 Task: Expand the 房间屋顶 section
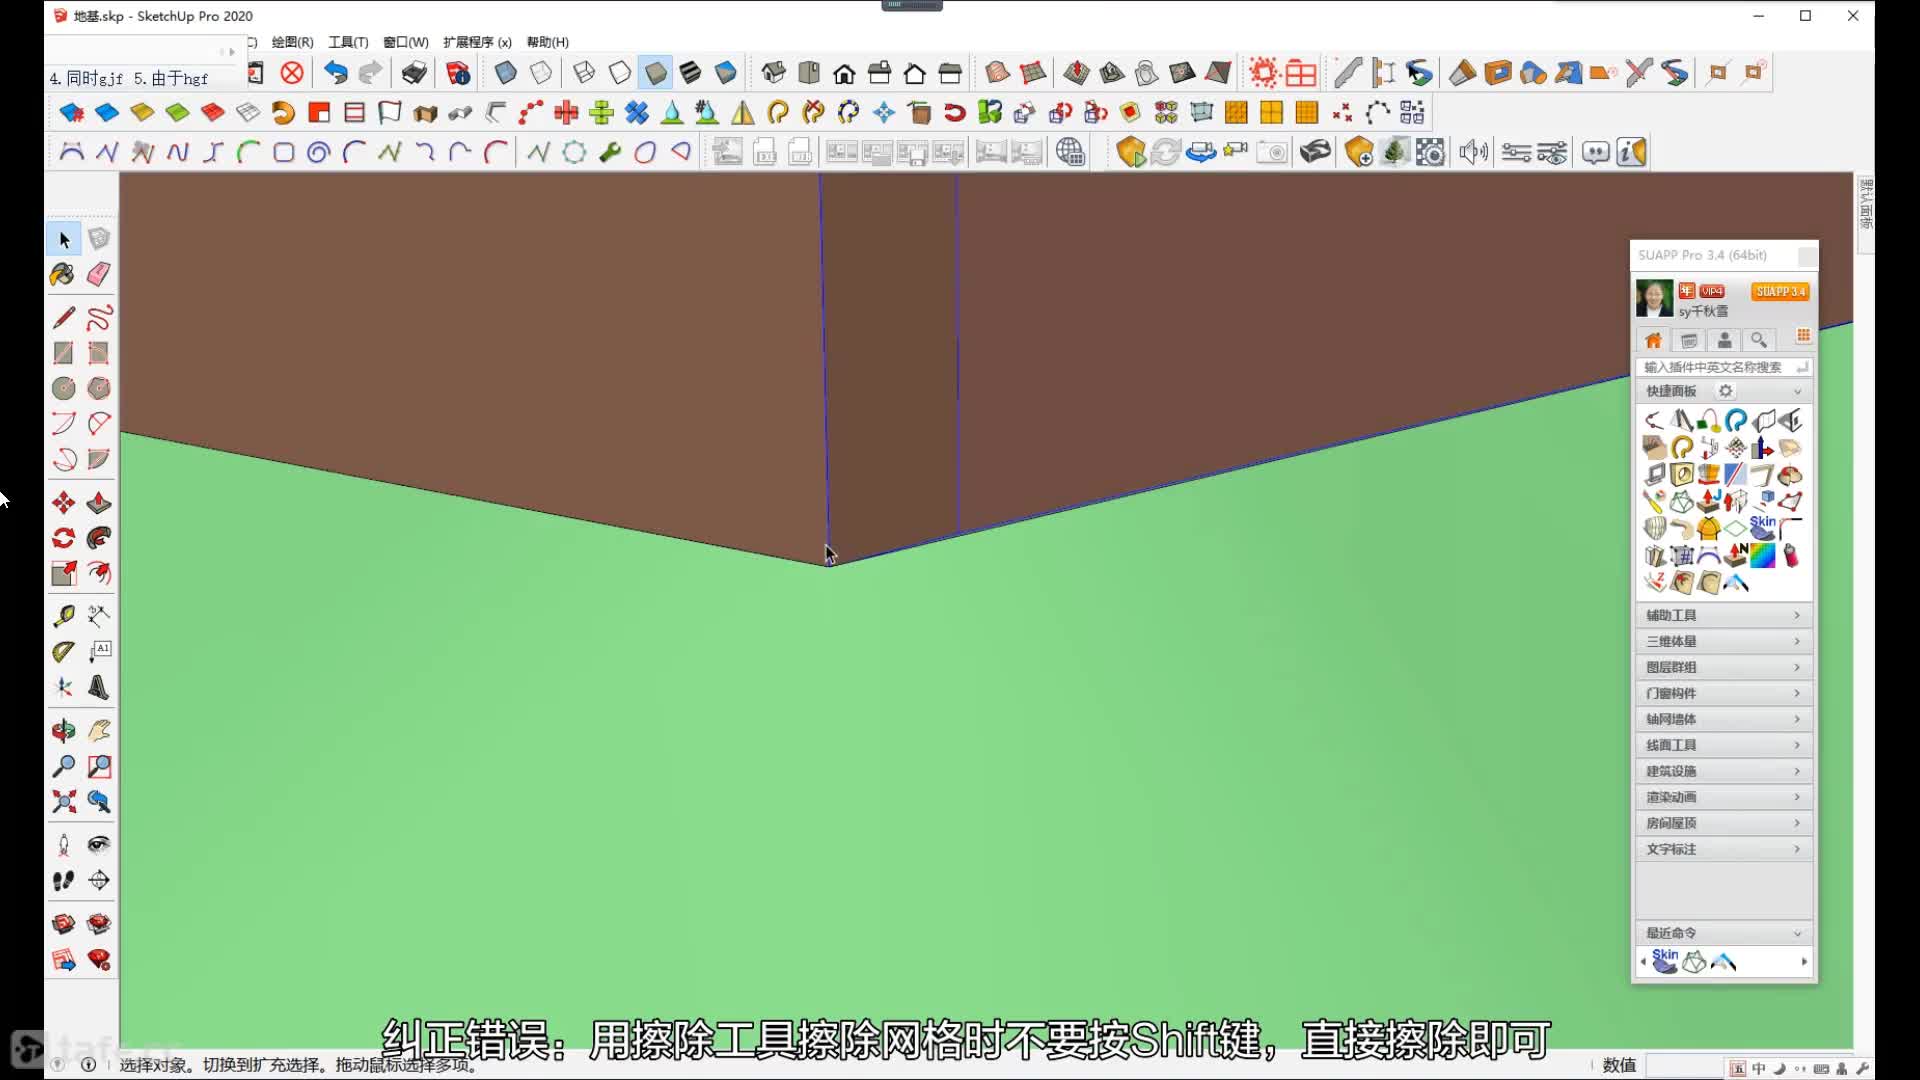pos(1724,823)
